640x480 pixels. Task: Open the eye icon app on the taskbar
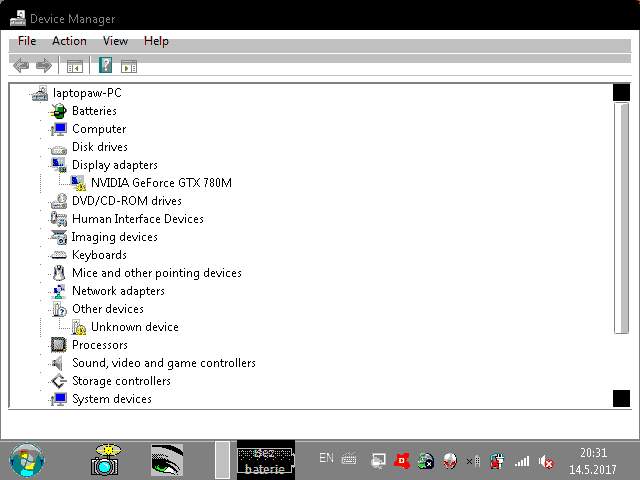[x=167, y=460]
